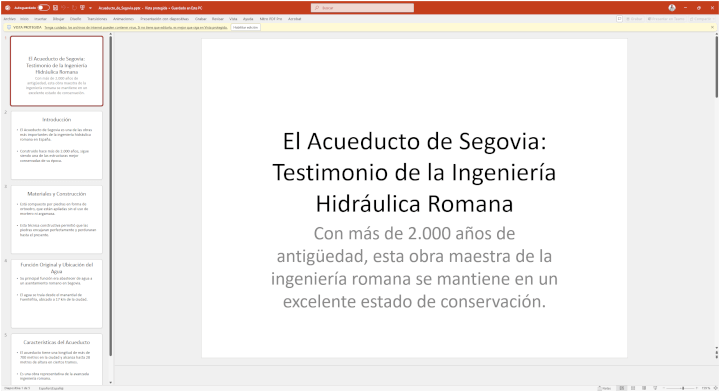Click the Save (floppy disk) icon
This screenshot has height=392, width=720.
tap(56, 7)
